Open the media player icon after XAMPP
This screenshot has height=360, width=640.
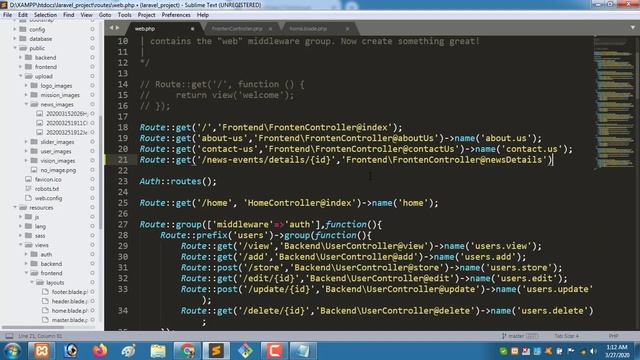pyautogui.click(x=71, y=351)
